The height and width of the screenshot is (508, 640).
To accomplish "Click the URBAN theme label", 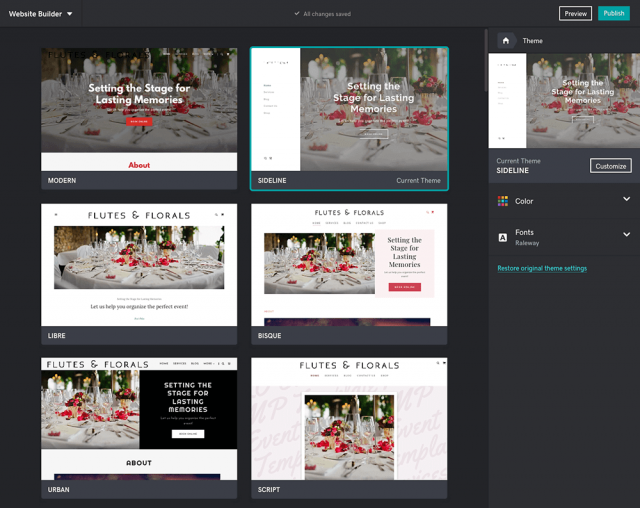I will [59, 489].
